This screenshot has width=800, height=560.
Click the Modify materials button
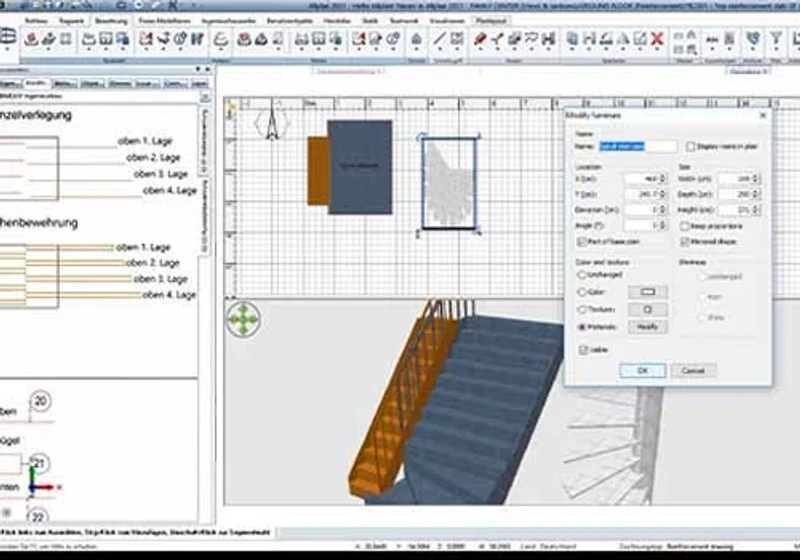point(647,327)
